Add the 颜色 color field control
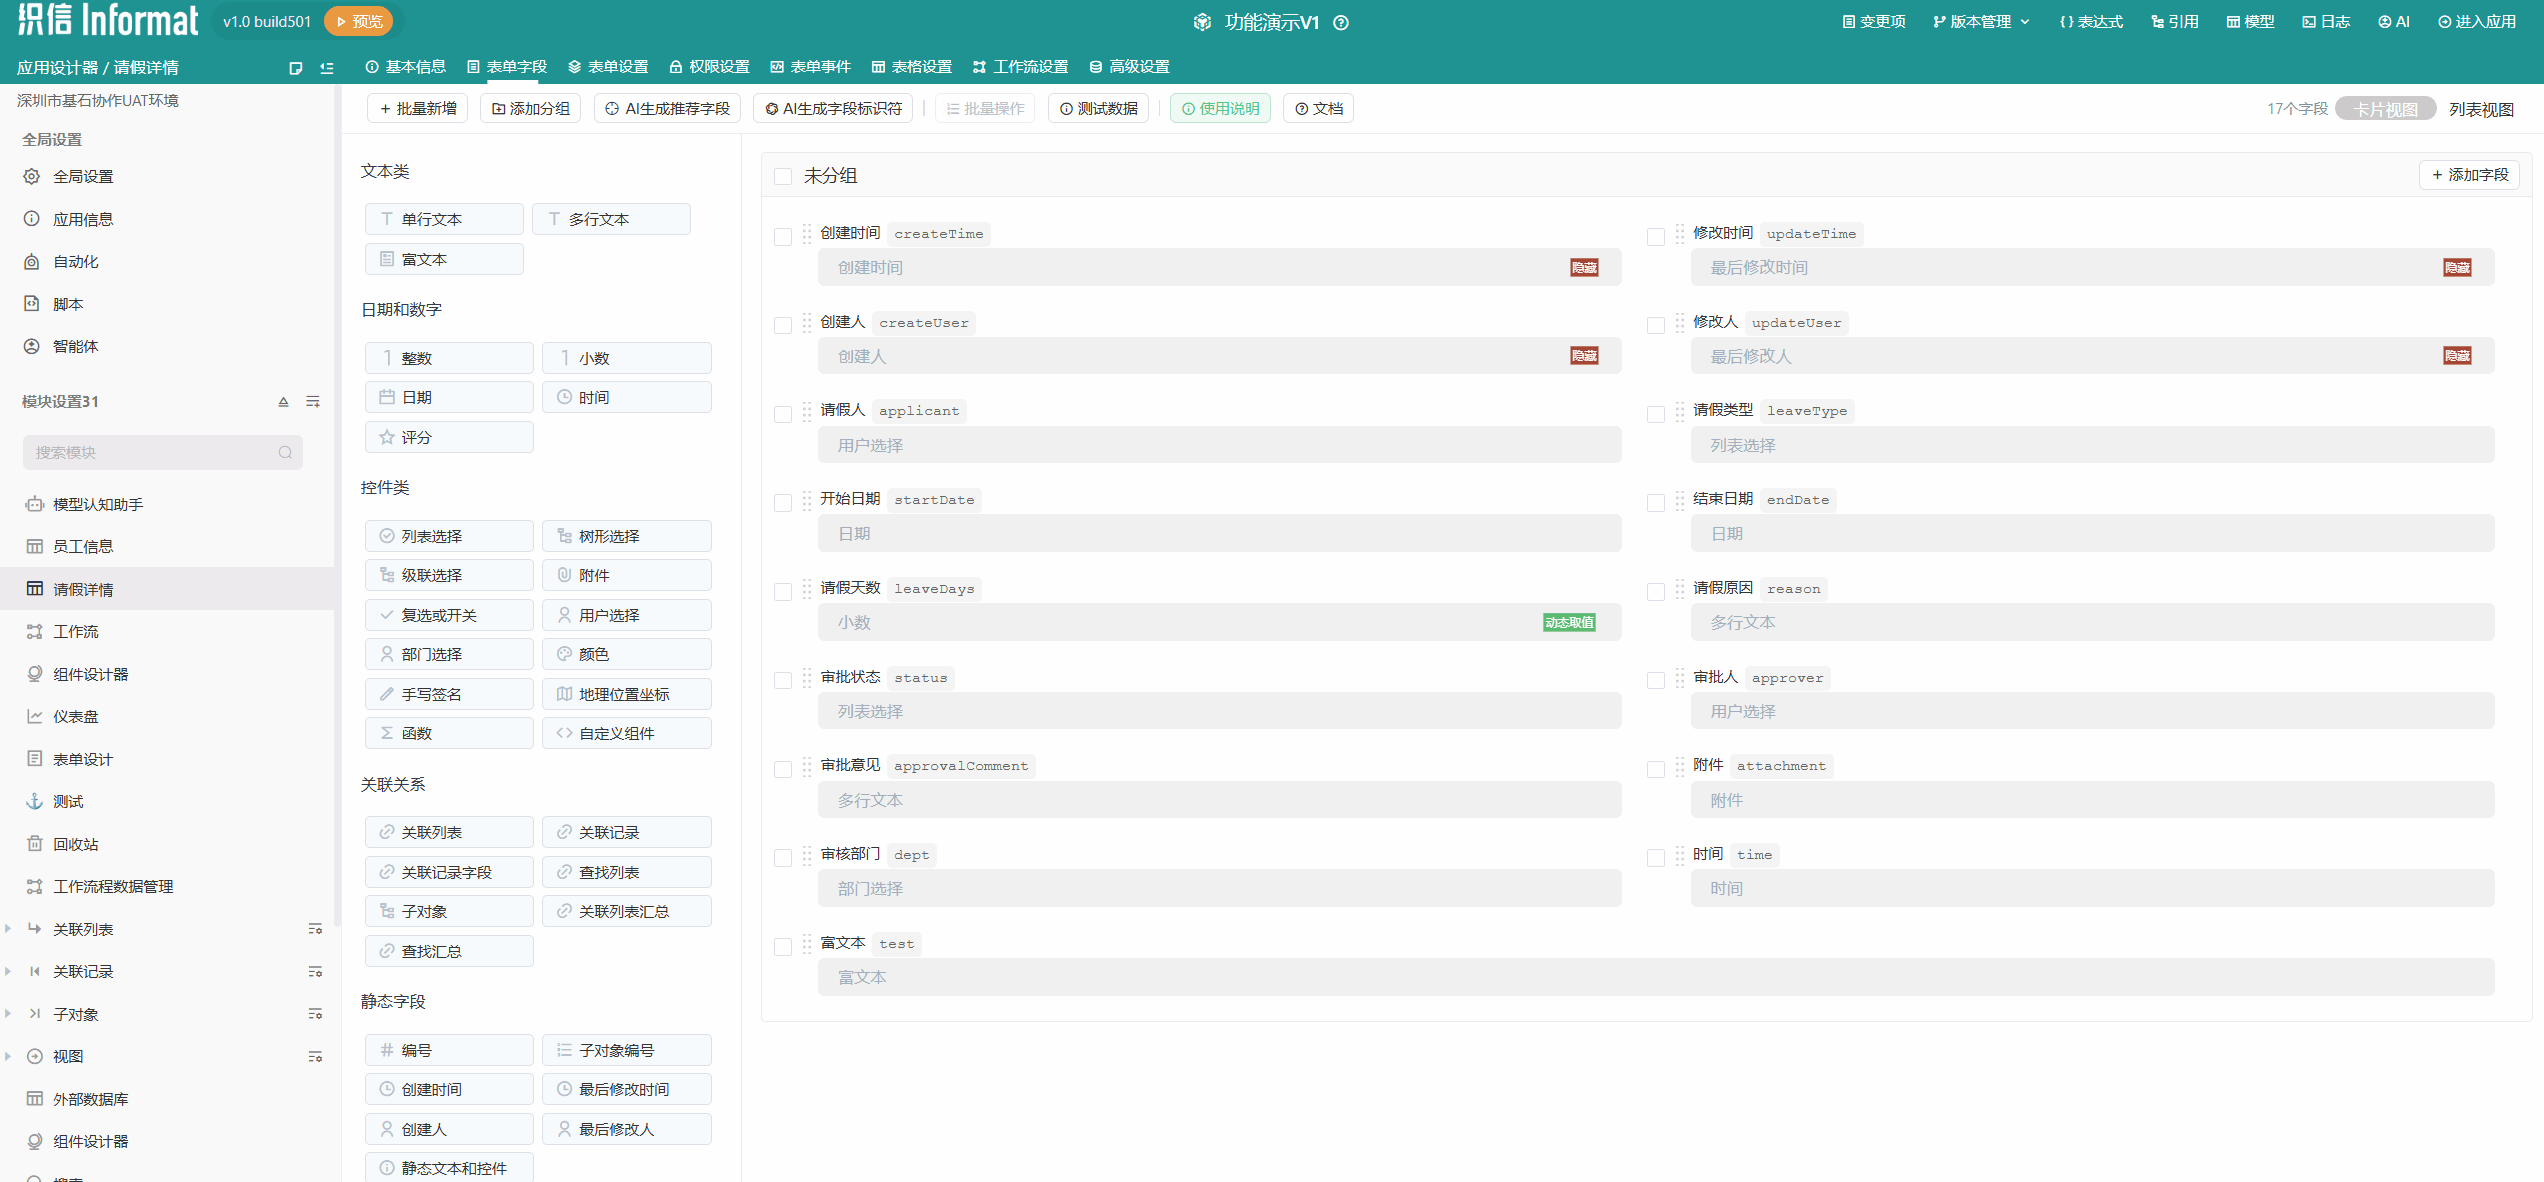Screen dimensions: 2544x1182 click(626, 654)
